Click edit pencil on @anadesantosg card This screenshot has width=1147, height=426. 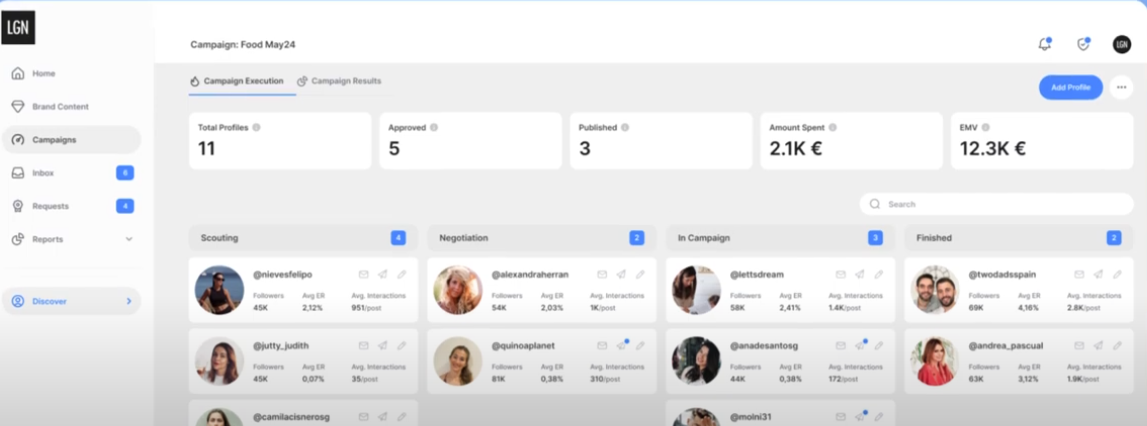click(879, 345)
